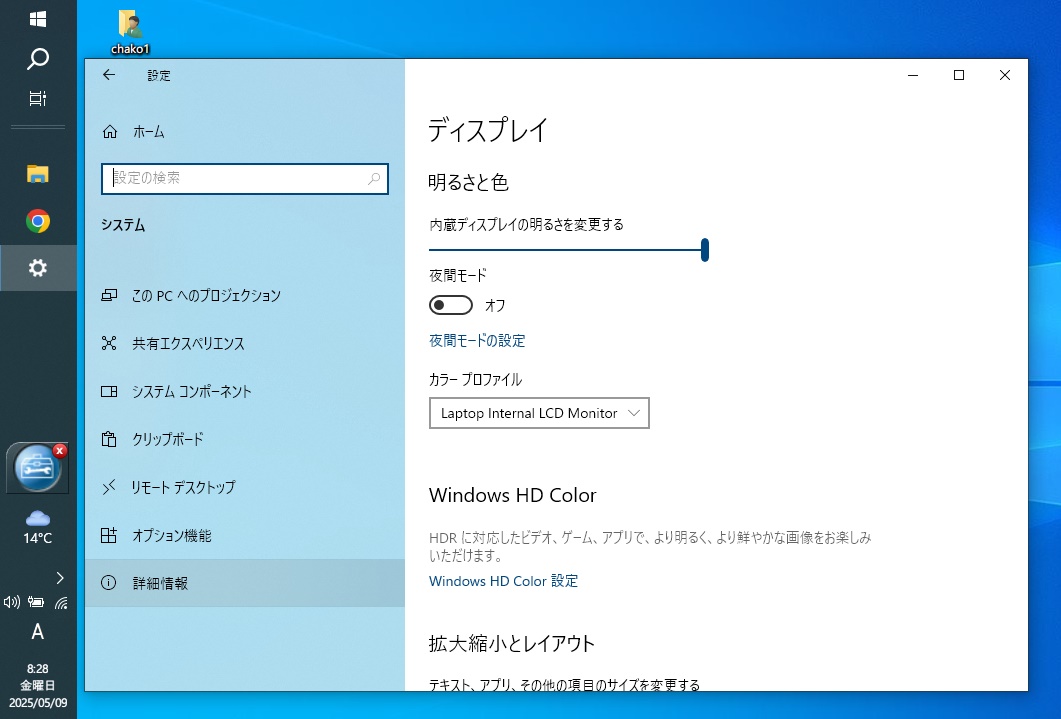Go back using the Settings back arrow
The width and height of the screenshot is (1061, 719).
tap(109, 75)
